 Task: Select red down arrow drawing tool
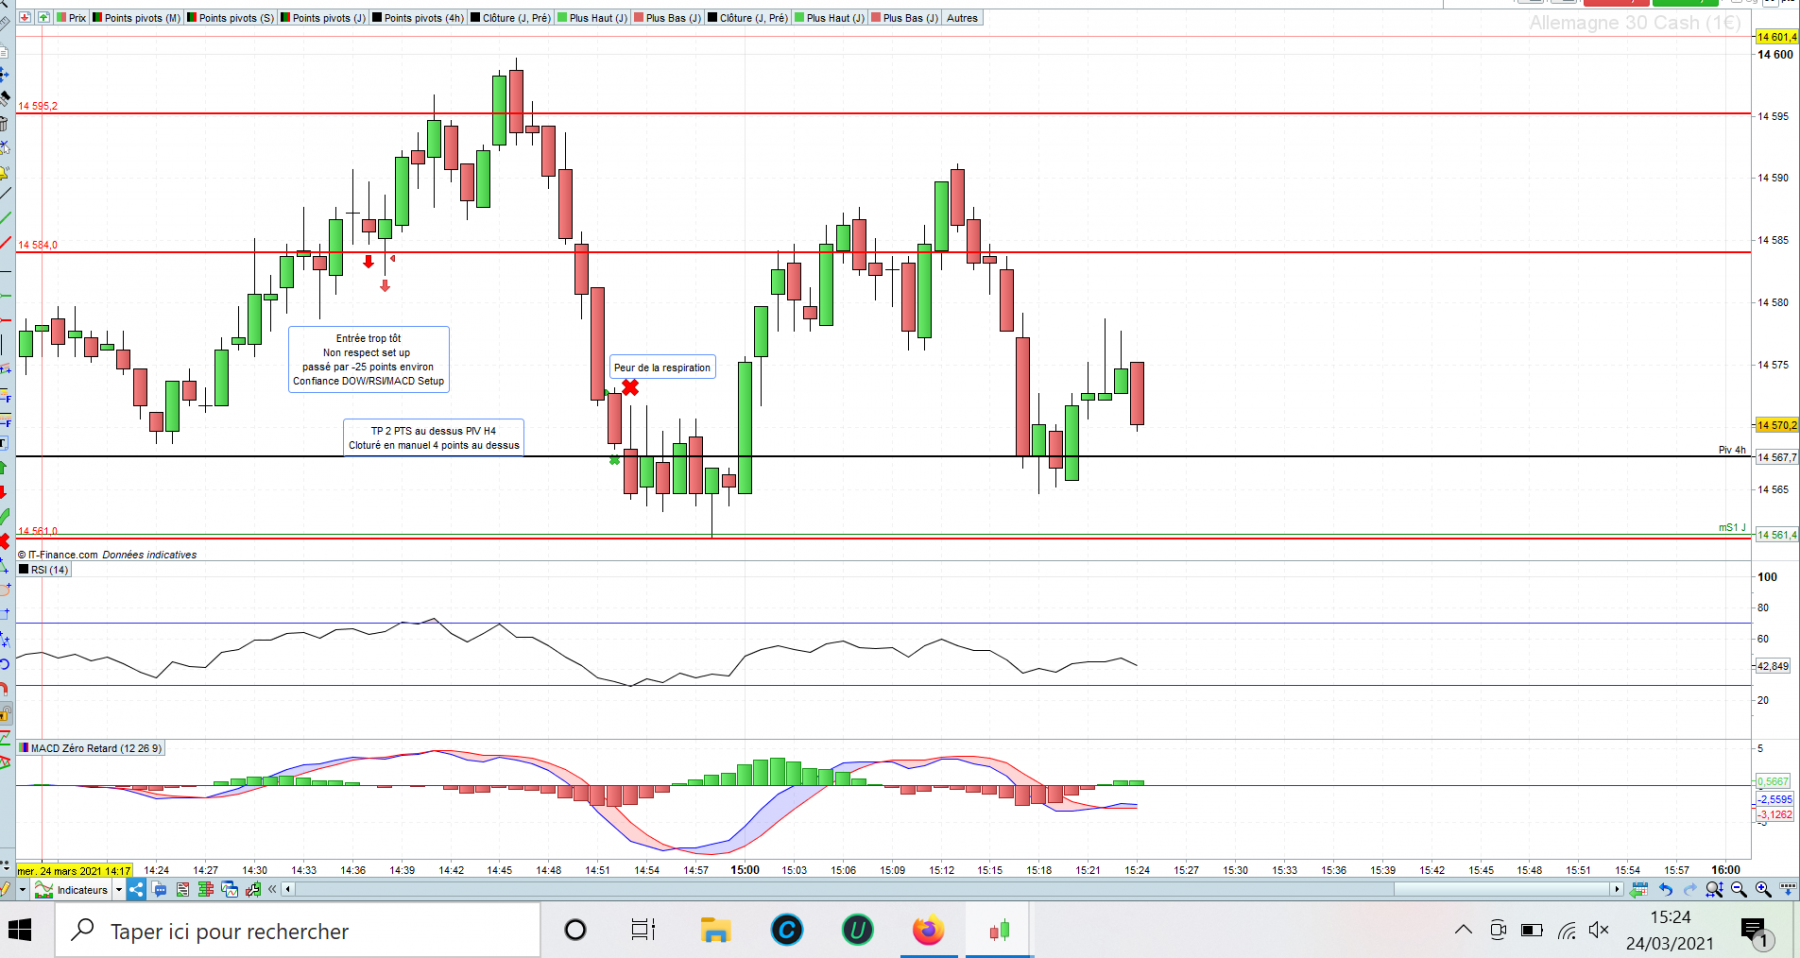pos(3,491)
